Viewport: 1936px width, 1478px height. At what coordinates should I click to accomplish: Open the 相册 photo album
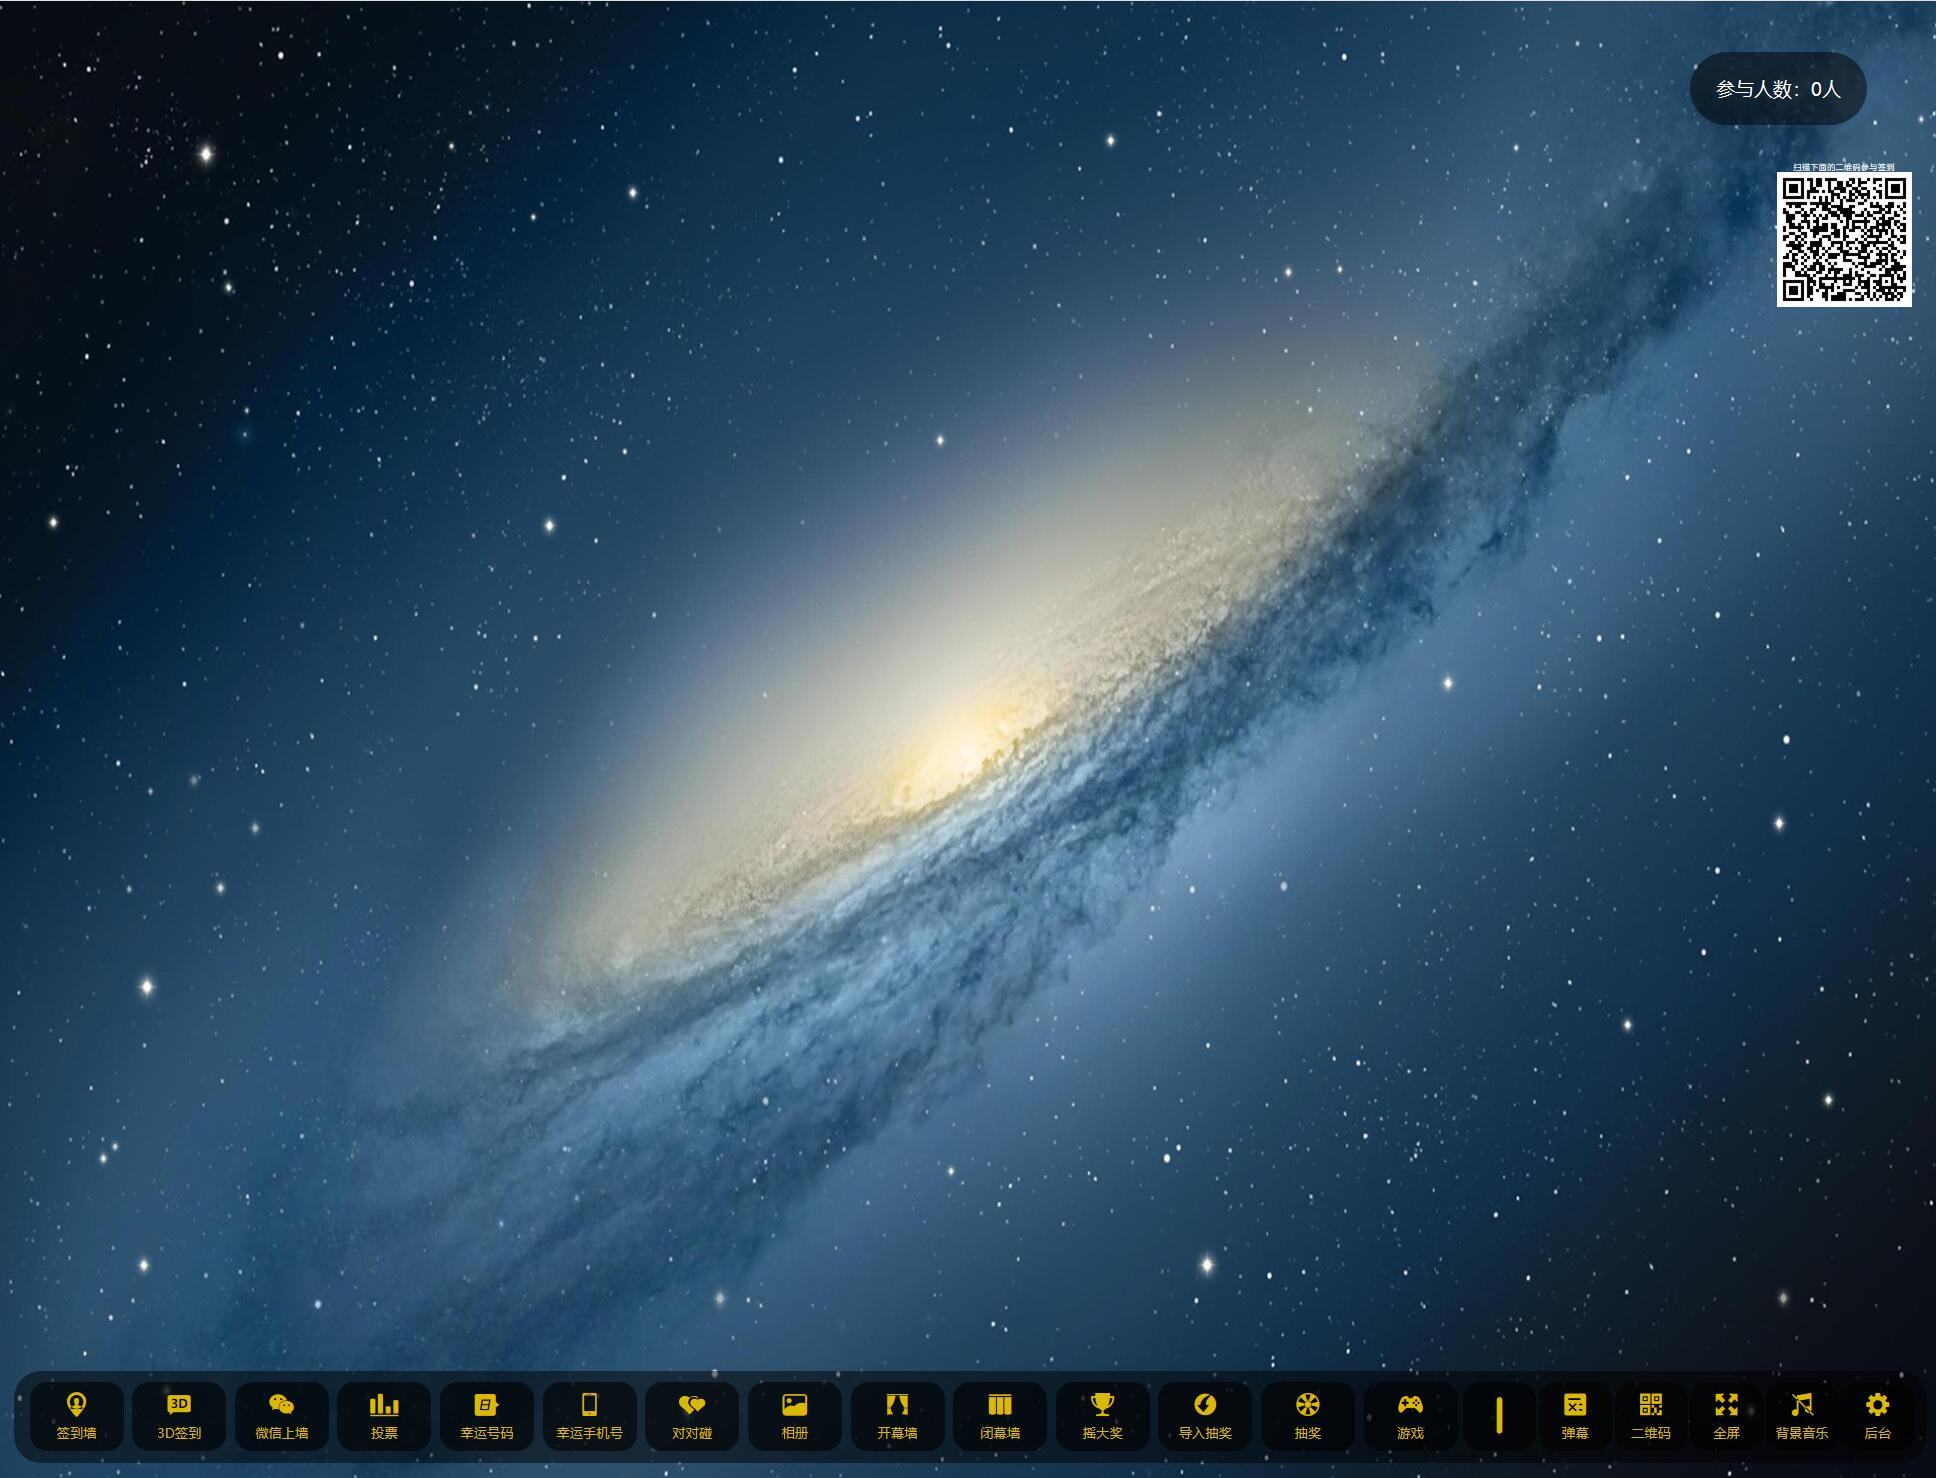point(795,1416)
